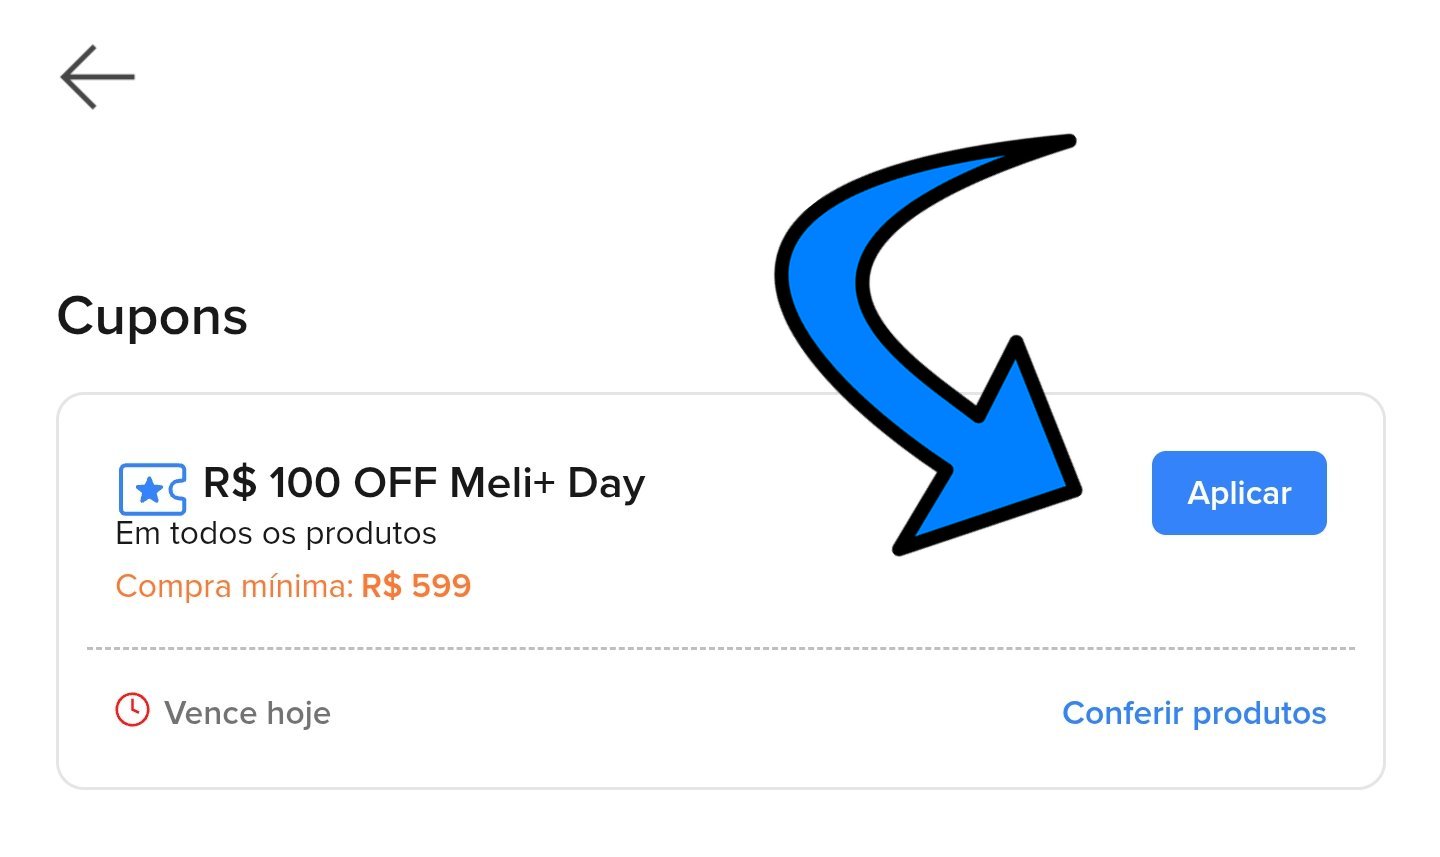Image resolution: width=1440 pixels, height=857 pixels.
Task: Click the "Compra mínima" label
Action: click(x=234, y=586)
